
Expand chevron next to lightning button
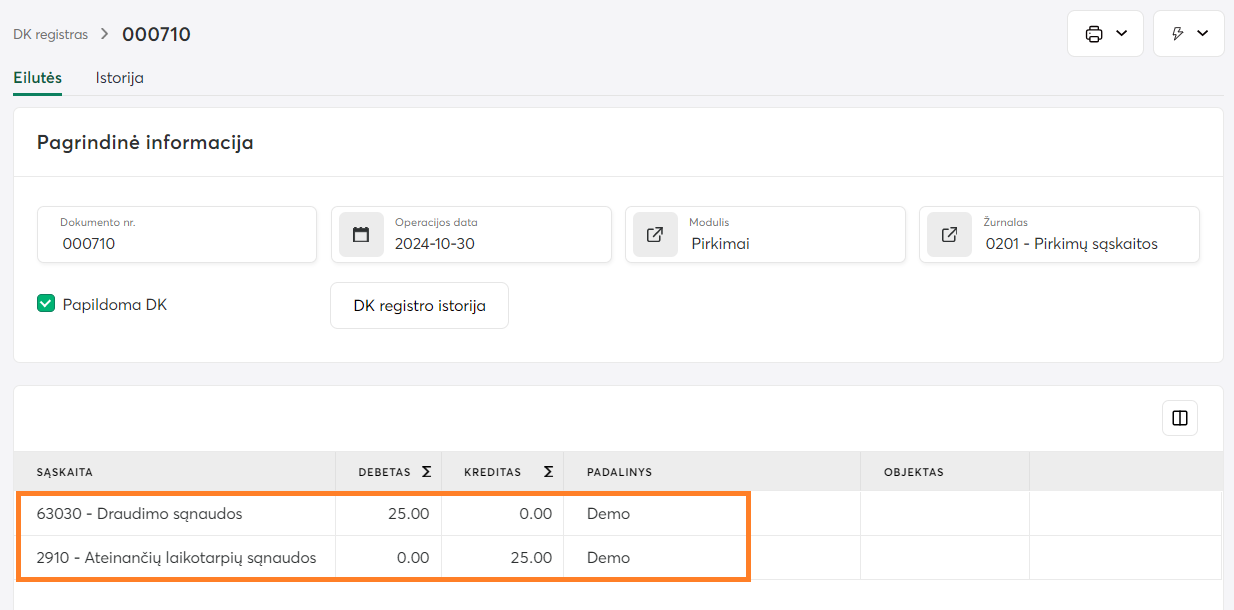(1202, 34)
